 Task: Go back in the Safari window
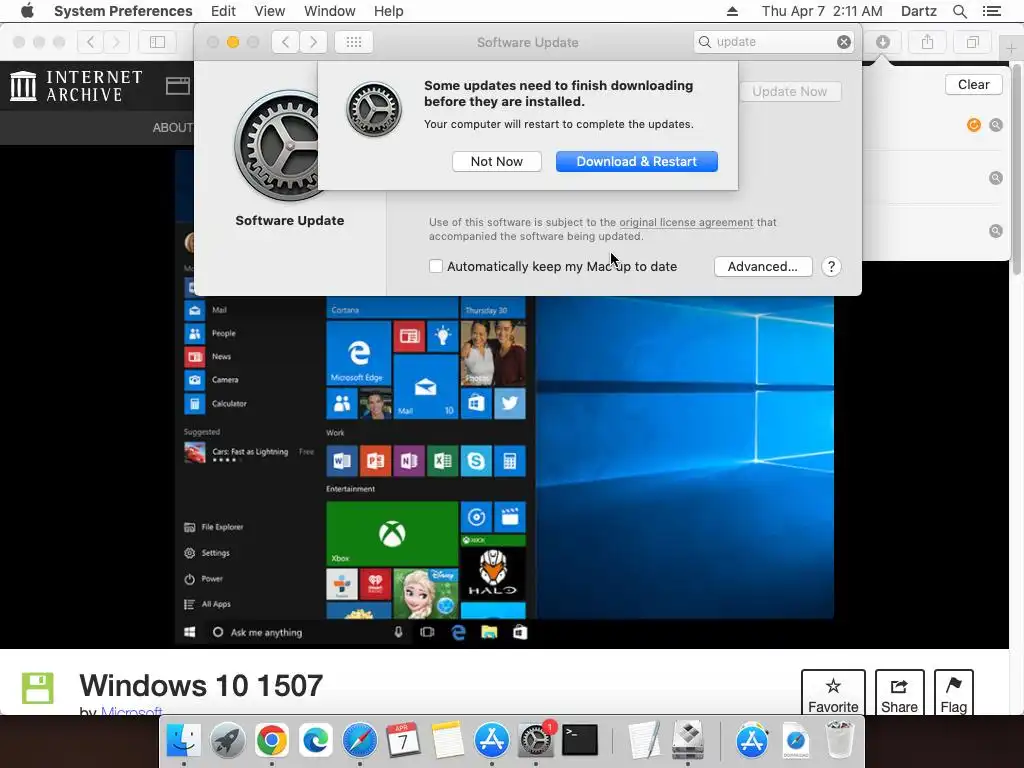click(91, 42)
